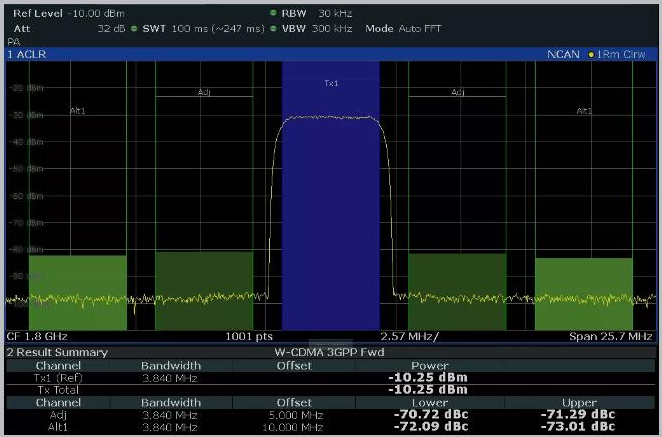Screen dimensions: 662x437
Task: Click the green dot beside SWT
Action: point(132,27)
